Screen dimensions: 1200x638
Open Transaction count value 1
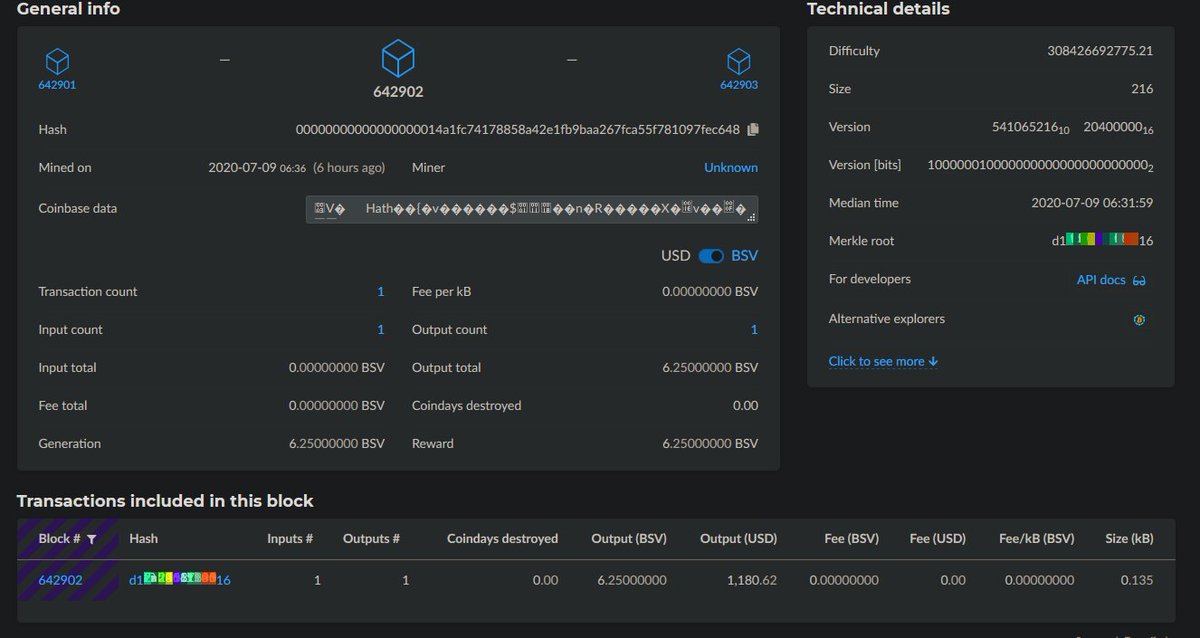[381, 292]
